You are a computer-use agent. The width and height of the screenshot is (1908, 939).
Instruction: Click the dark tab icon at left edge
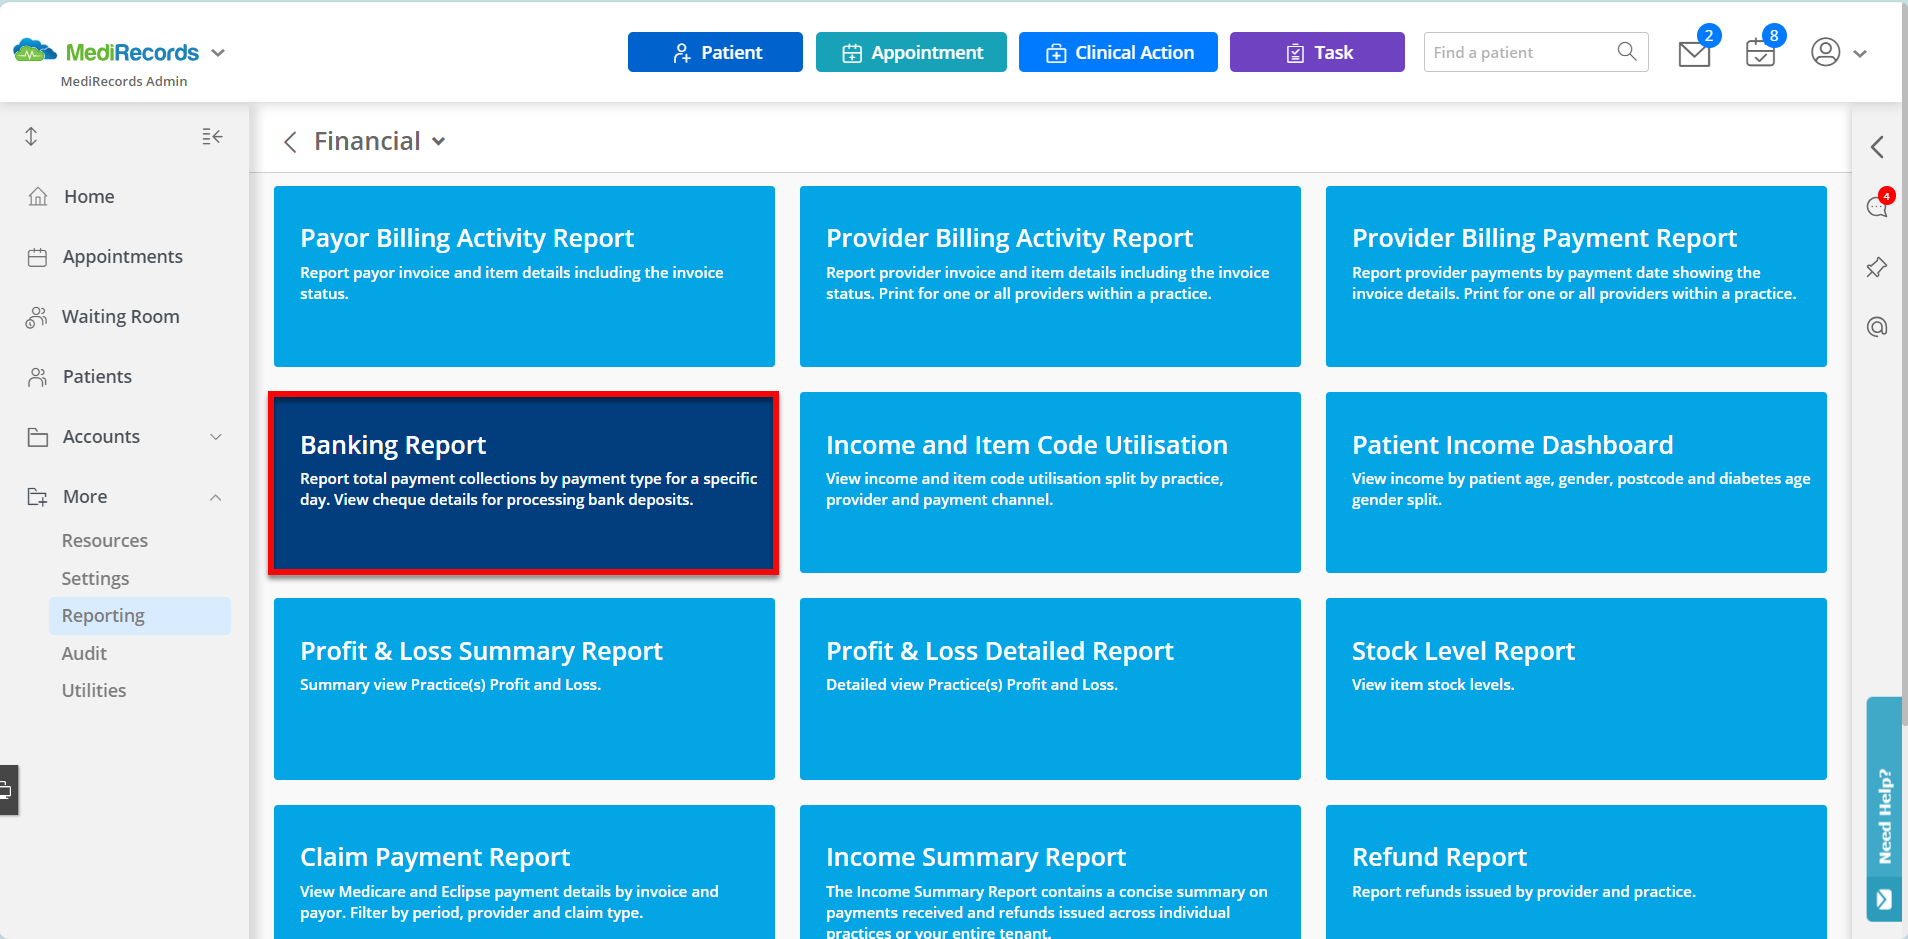(8, 790)
